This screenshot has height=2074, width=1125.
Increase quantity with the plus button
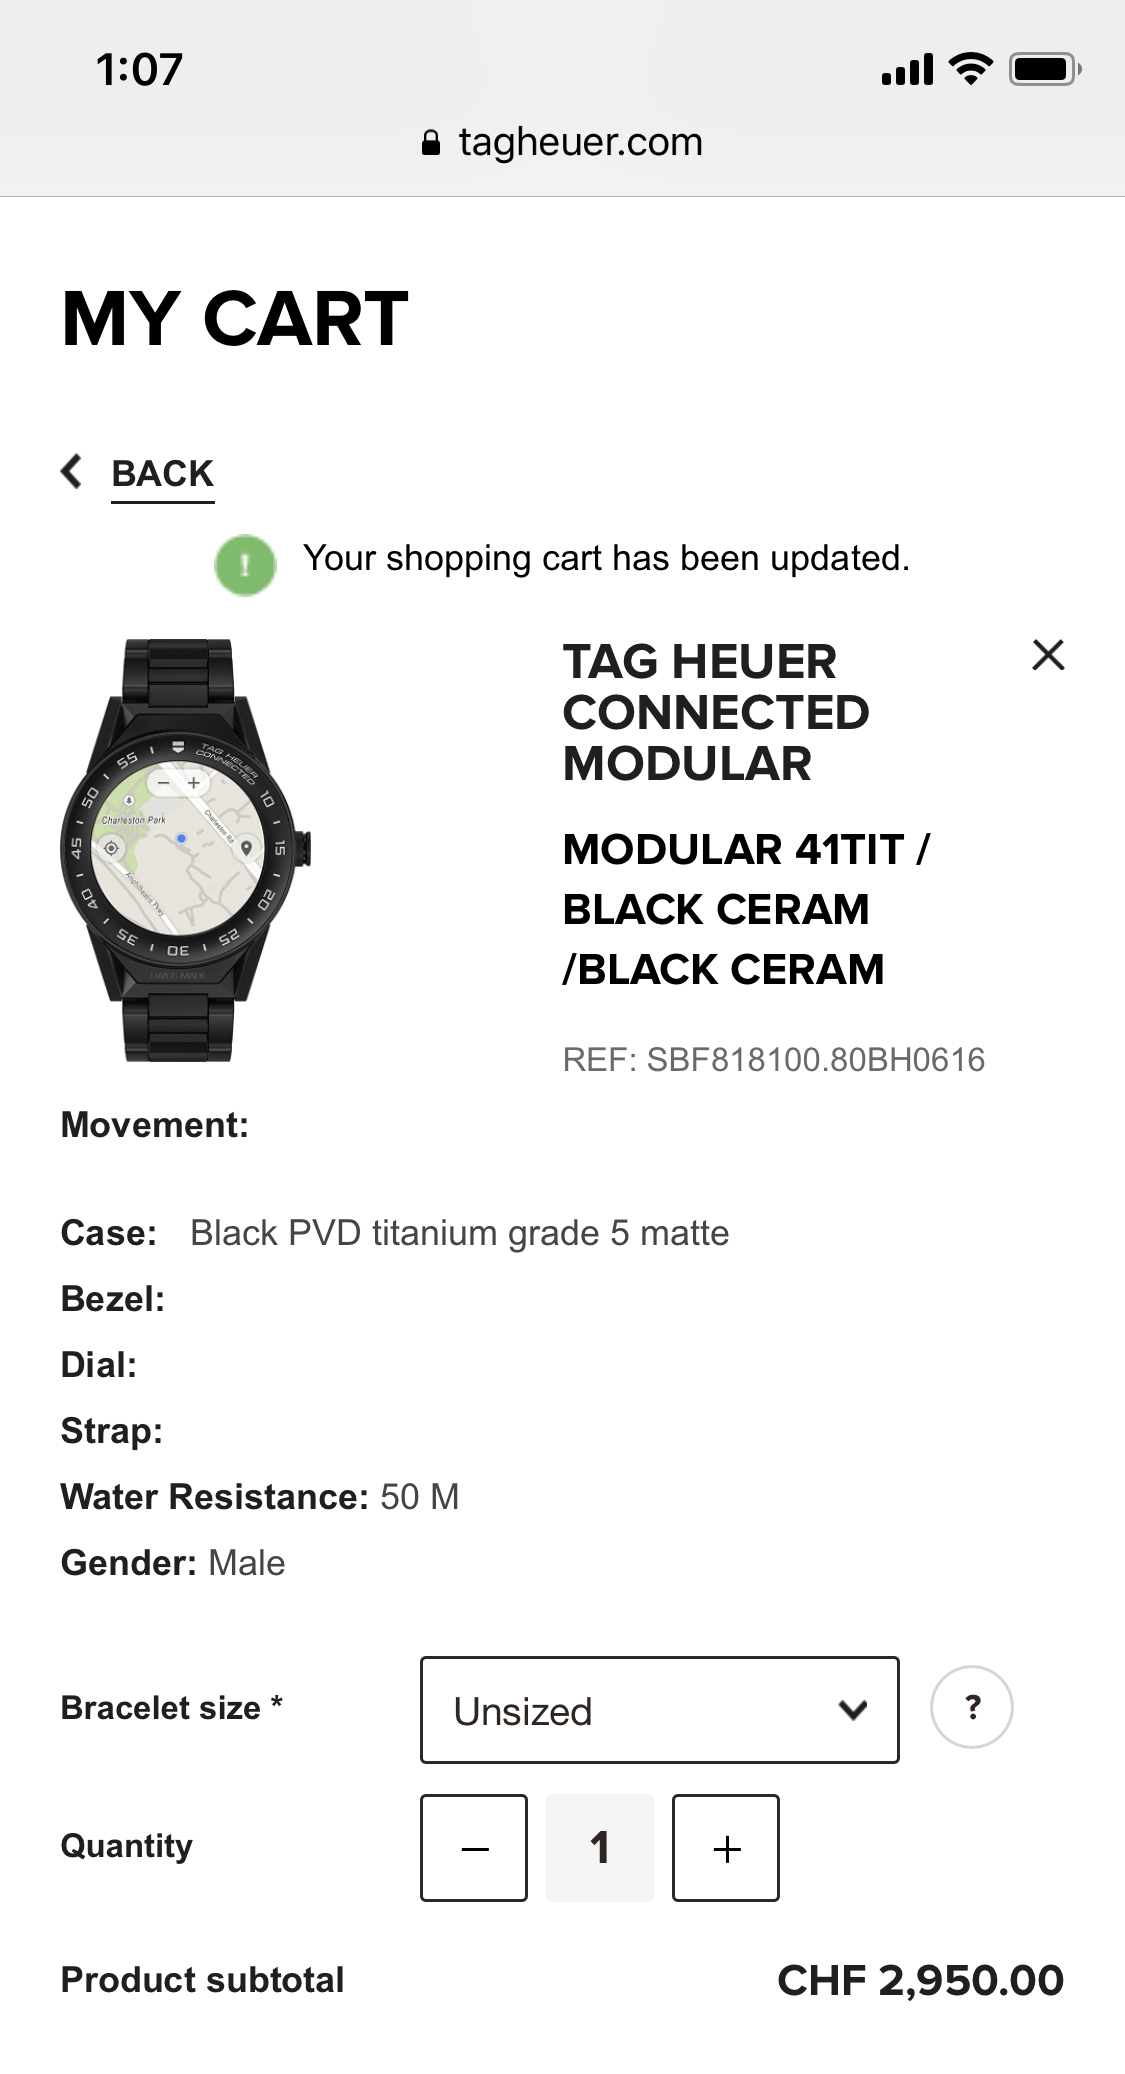point(726,1847)
